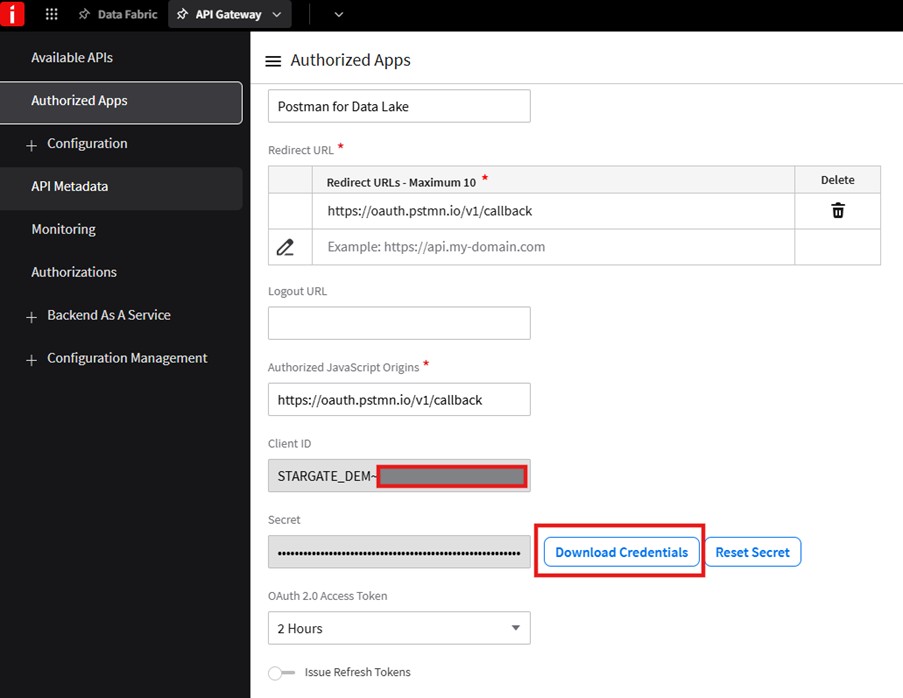
Task: Open the app launcher grid icon
Action: pyautogui.click(x=52, y=15)
